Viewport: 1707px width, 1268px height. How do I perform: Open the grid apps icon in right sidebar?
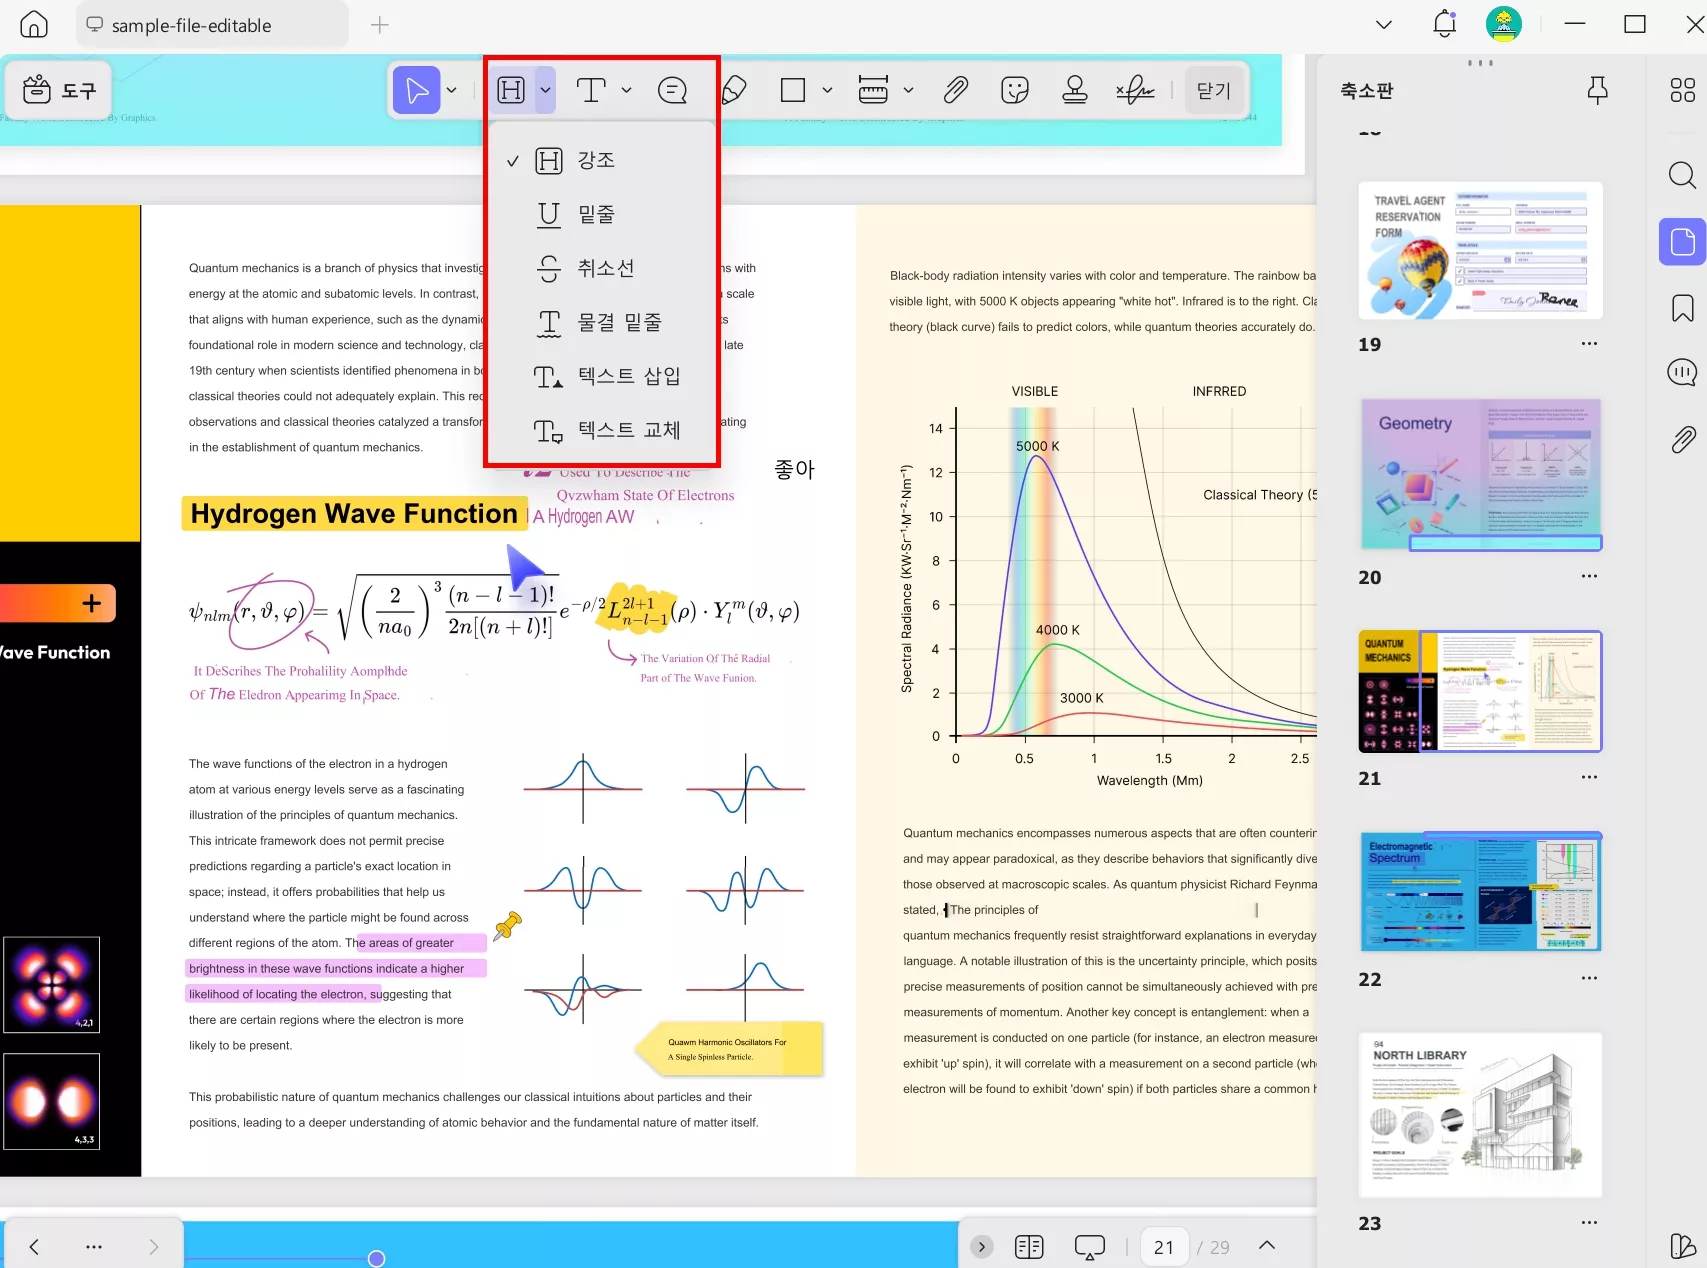(x=1683, y=90)
